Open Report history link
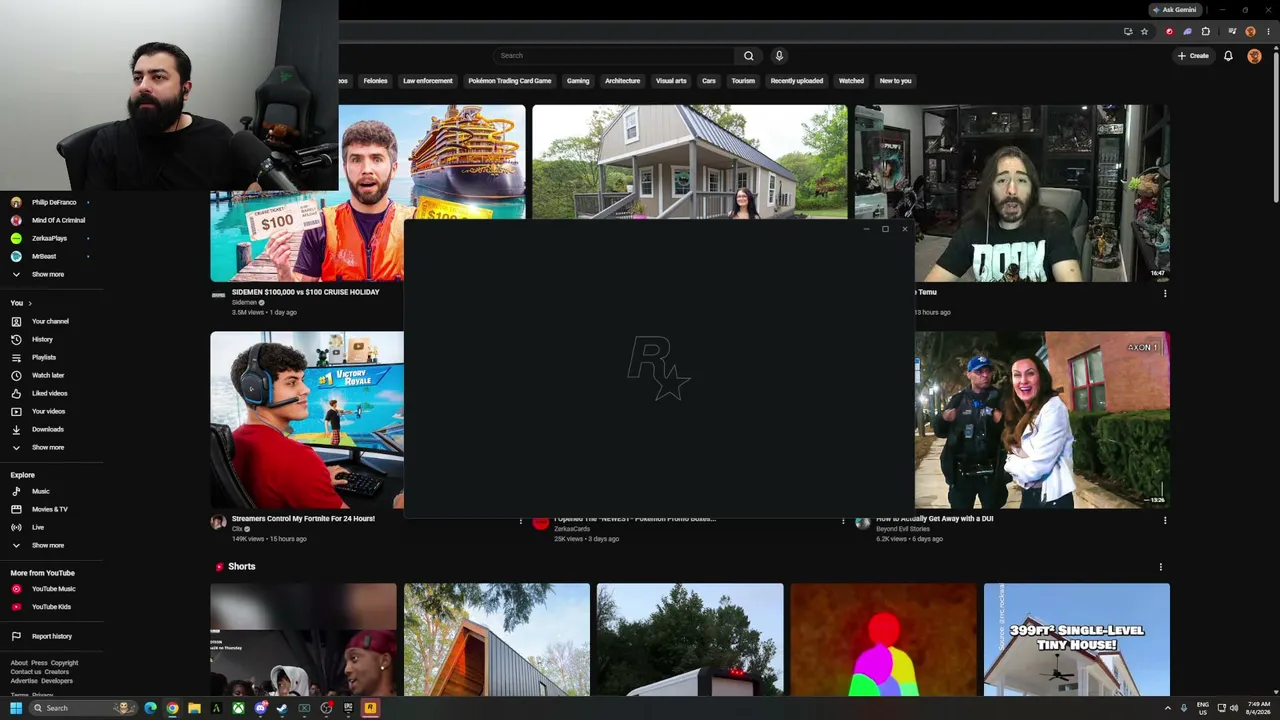The height and width of the screenshot is (720, 1280). tap(51, 636)
